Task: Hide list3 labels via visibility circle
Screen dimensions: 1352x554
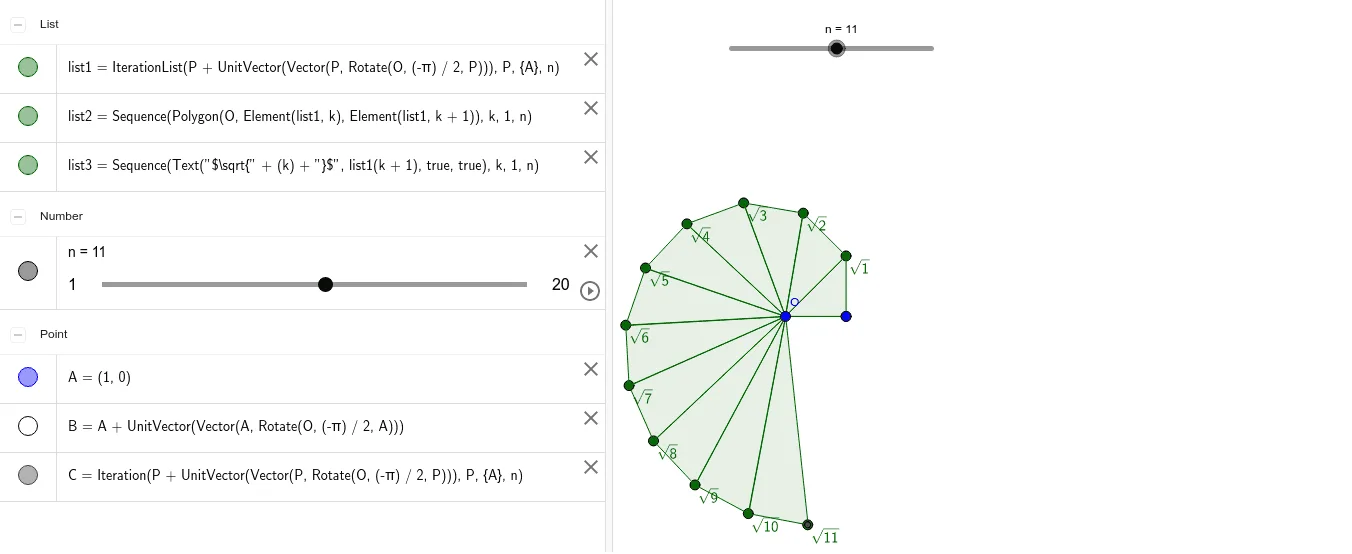Action: pos(28,165)
